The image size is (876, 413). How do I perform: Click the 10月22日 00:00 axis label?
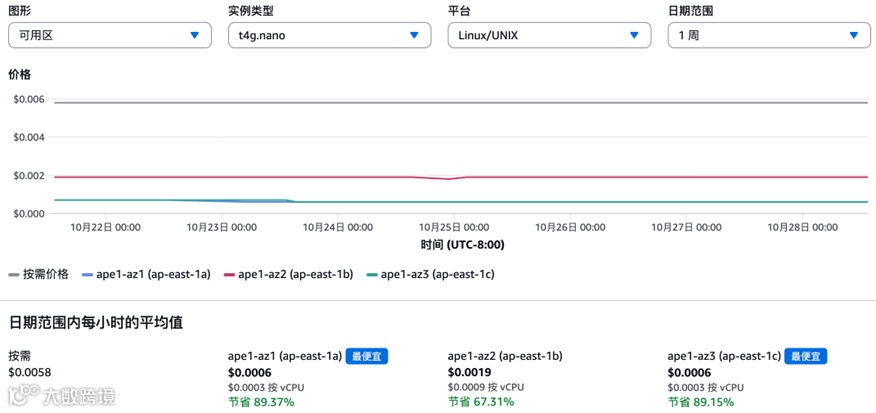(105, 227)
